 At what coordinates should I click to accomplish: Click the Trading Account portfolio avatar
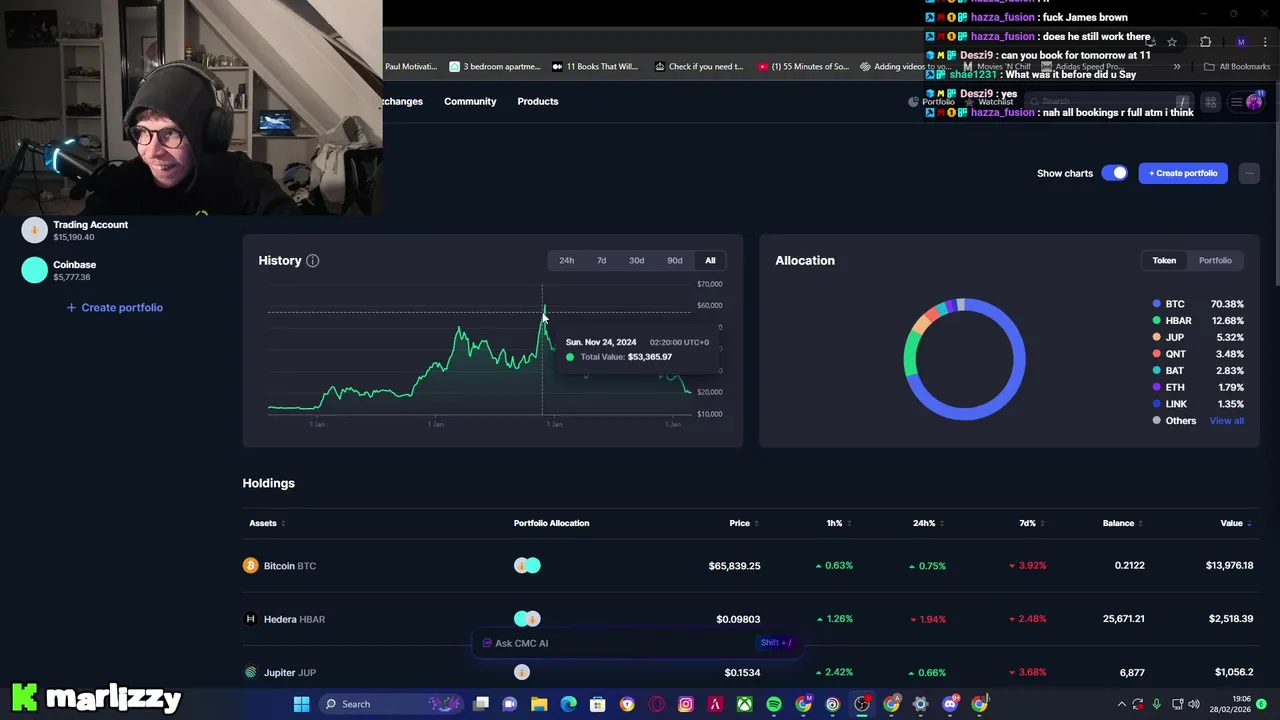35,230
